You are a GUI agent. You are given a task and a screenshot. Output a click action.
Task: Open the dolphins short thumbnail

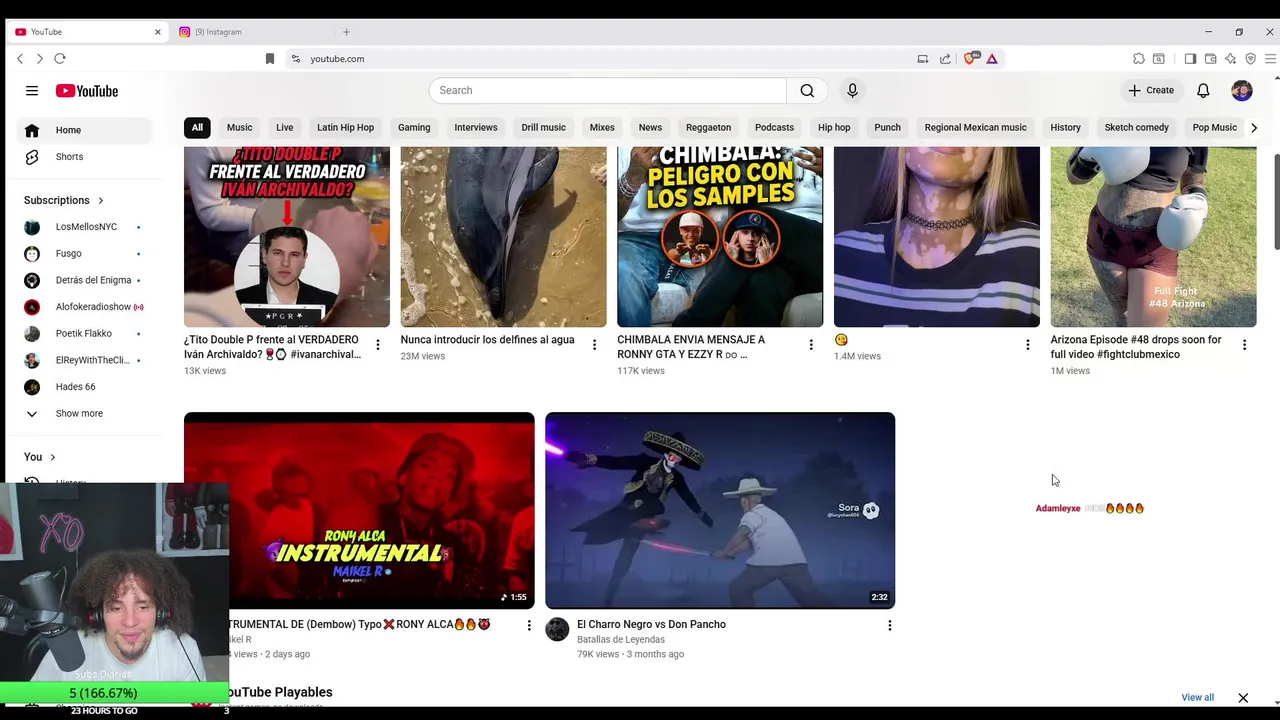point(503,237)
